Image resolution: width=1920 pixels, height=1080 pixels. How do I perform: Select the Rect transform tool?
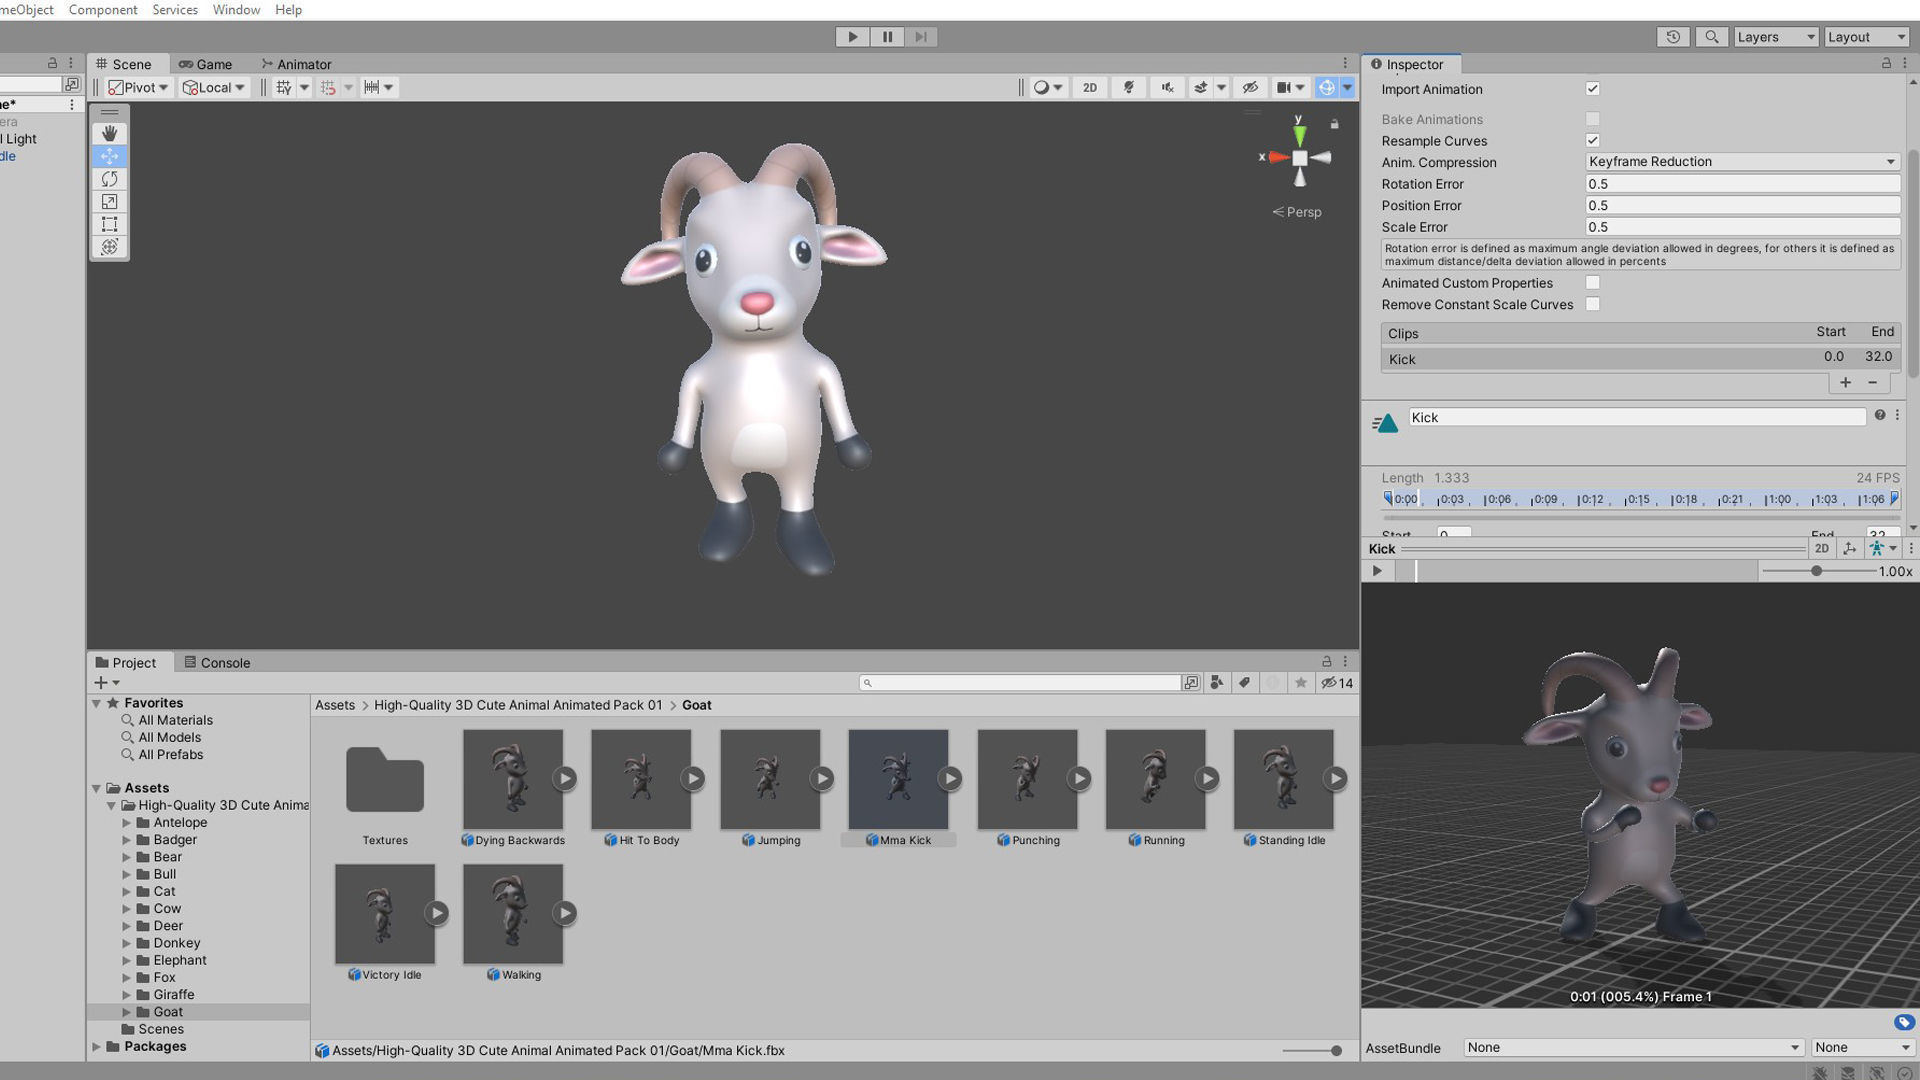[x=110, y=224]
